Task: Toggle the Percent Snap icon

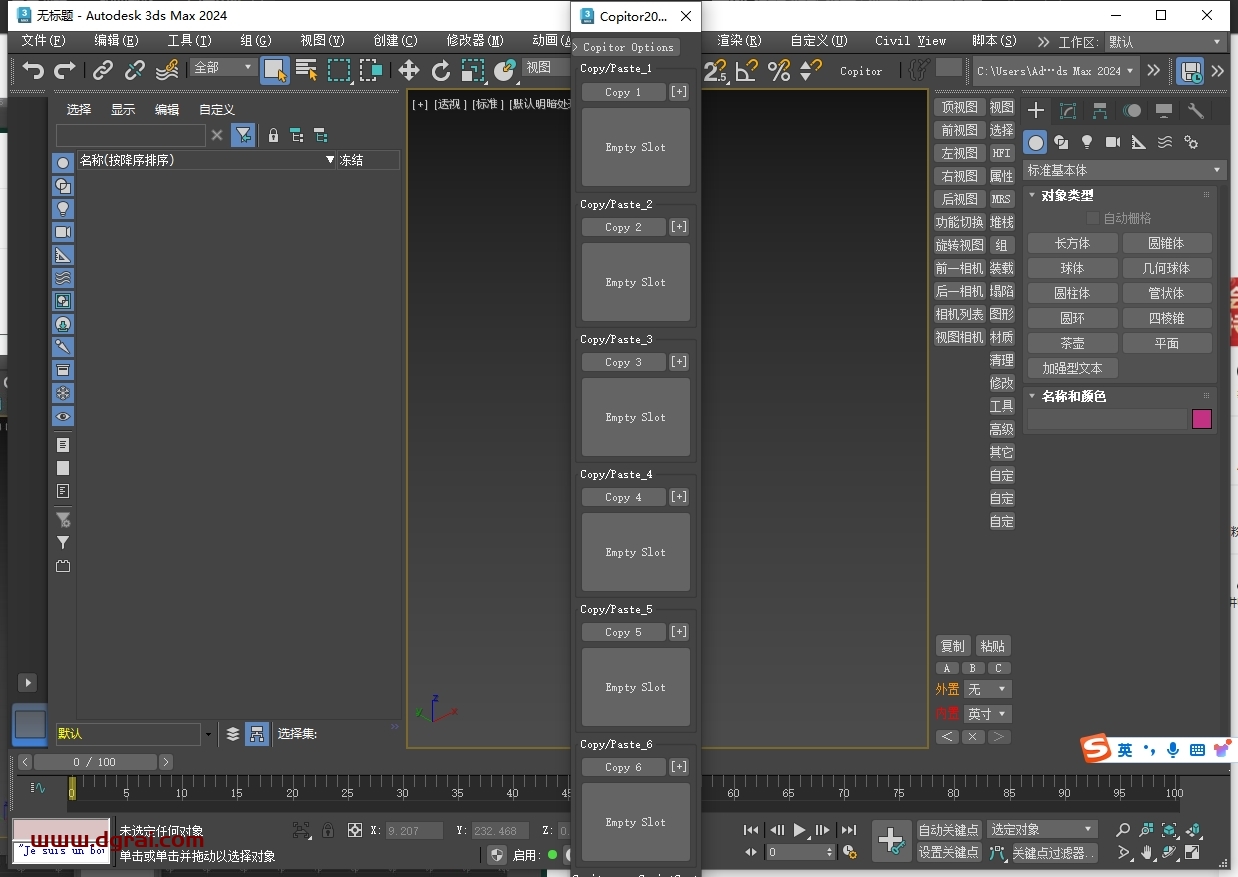Action: [779, 70]
